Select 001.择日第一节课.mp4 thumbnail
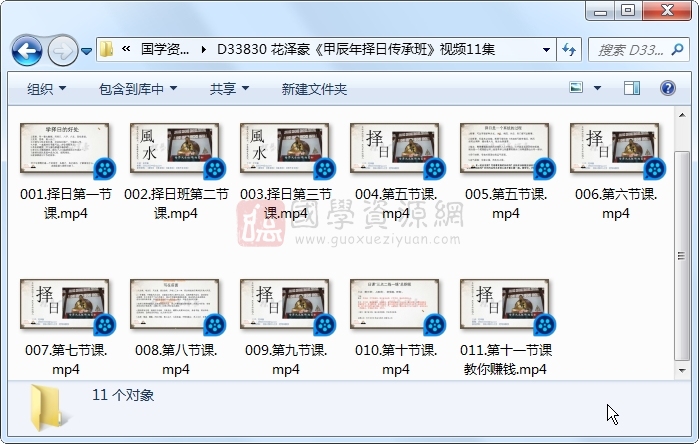This screenshot has width=699, height=444. point(65,148)
